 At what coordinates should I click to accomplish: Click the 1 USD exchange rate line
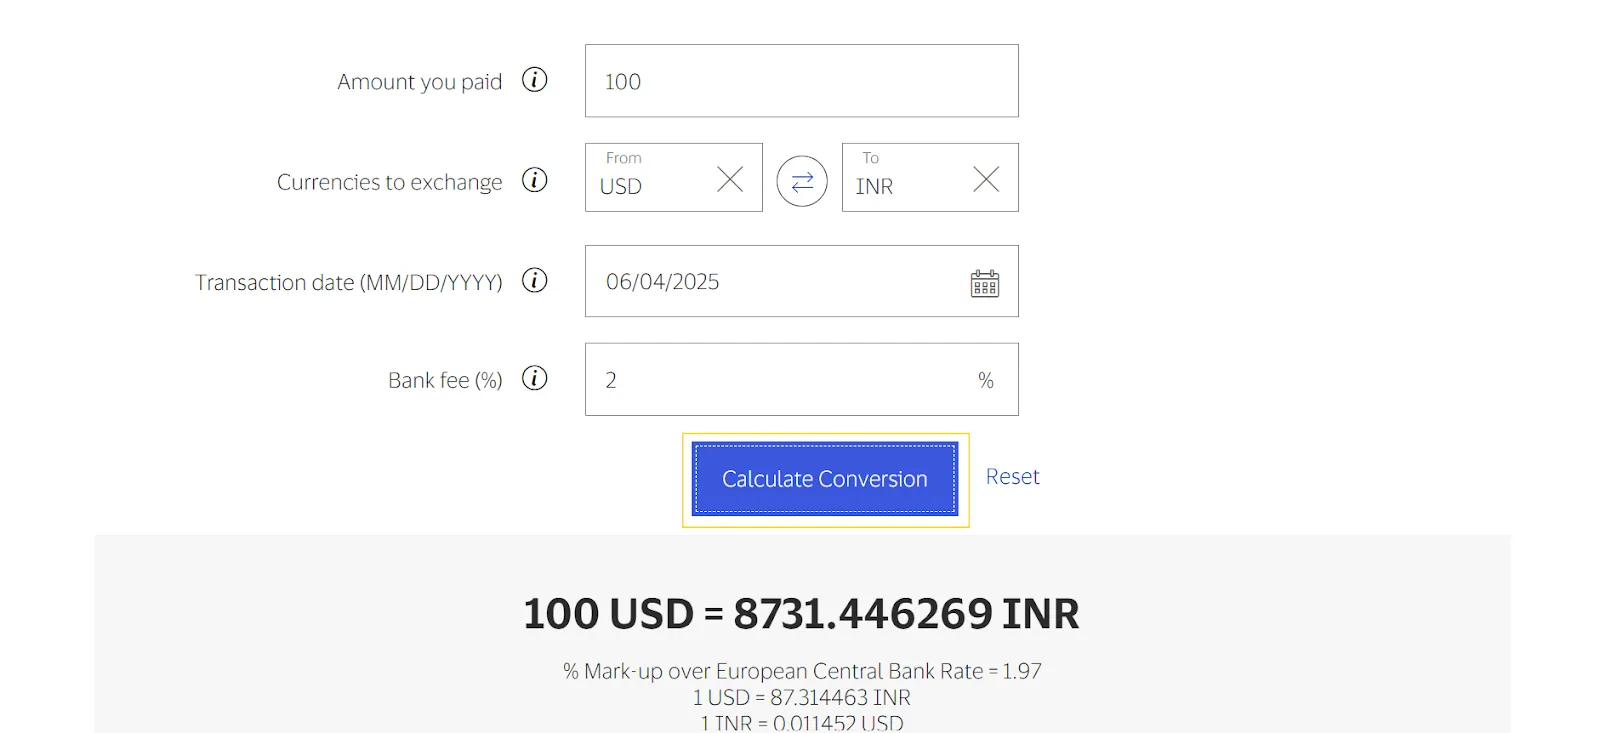coord(800,697)
